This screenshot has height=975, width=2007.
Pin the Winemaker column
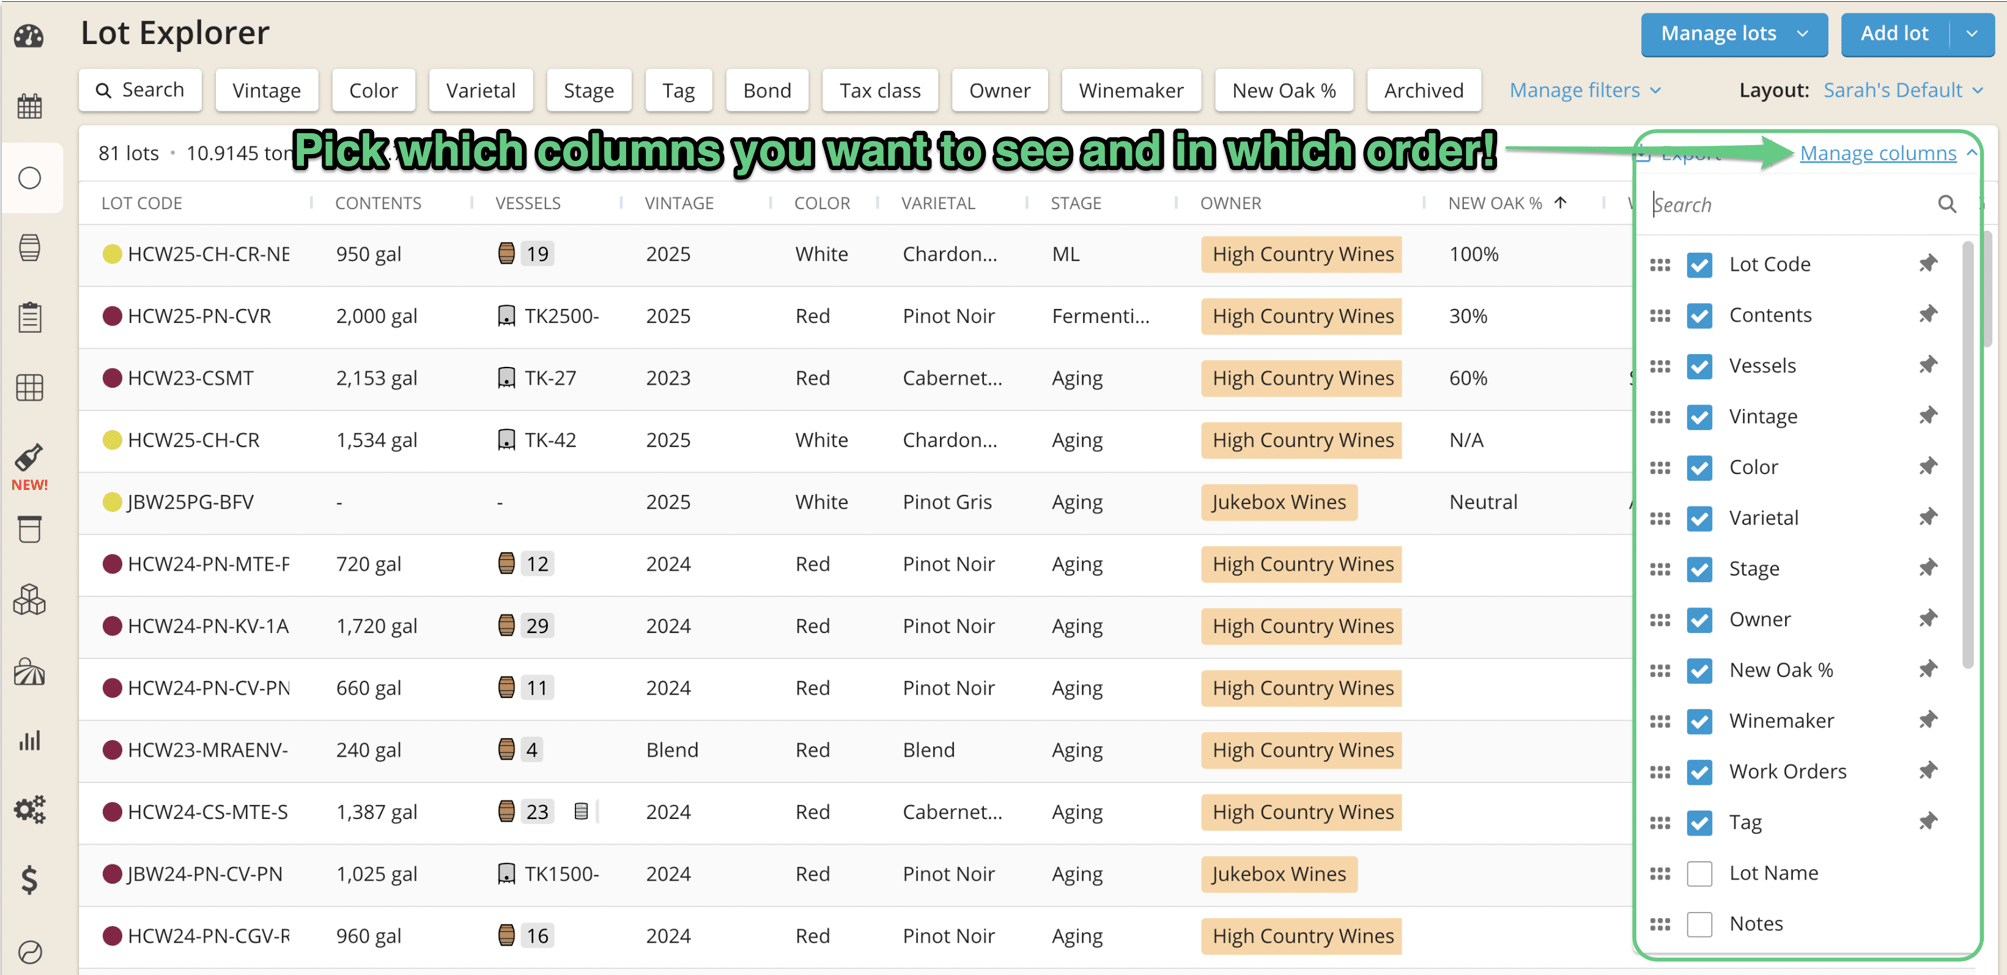pos(1928,720)
